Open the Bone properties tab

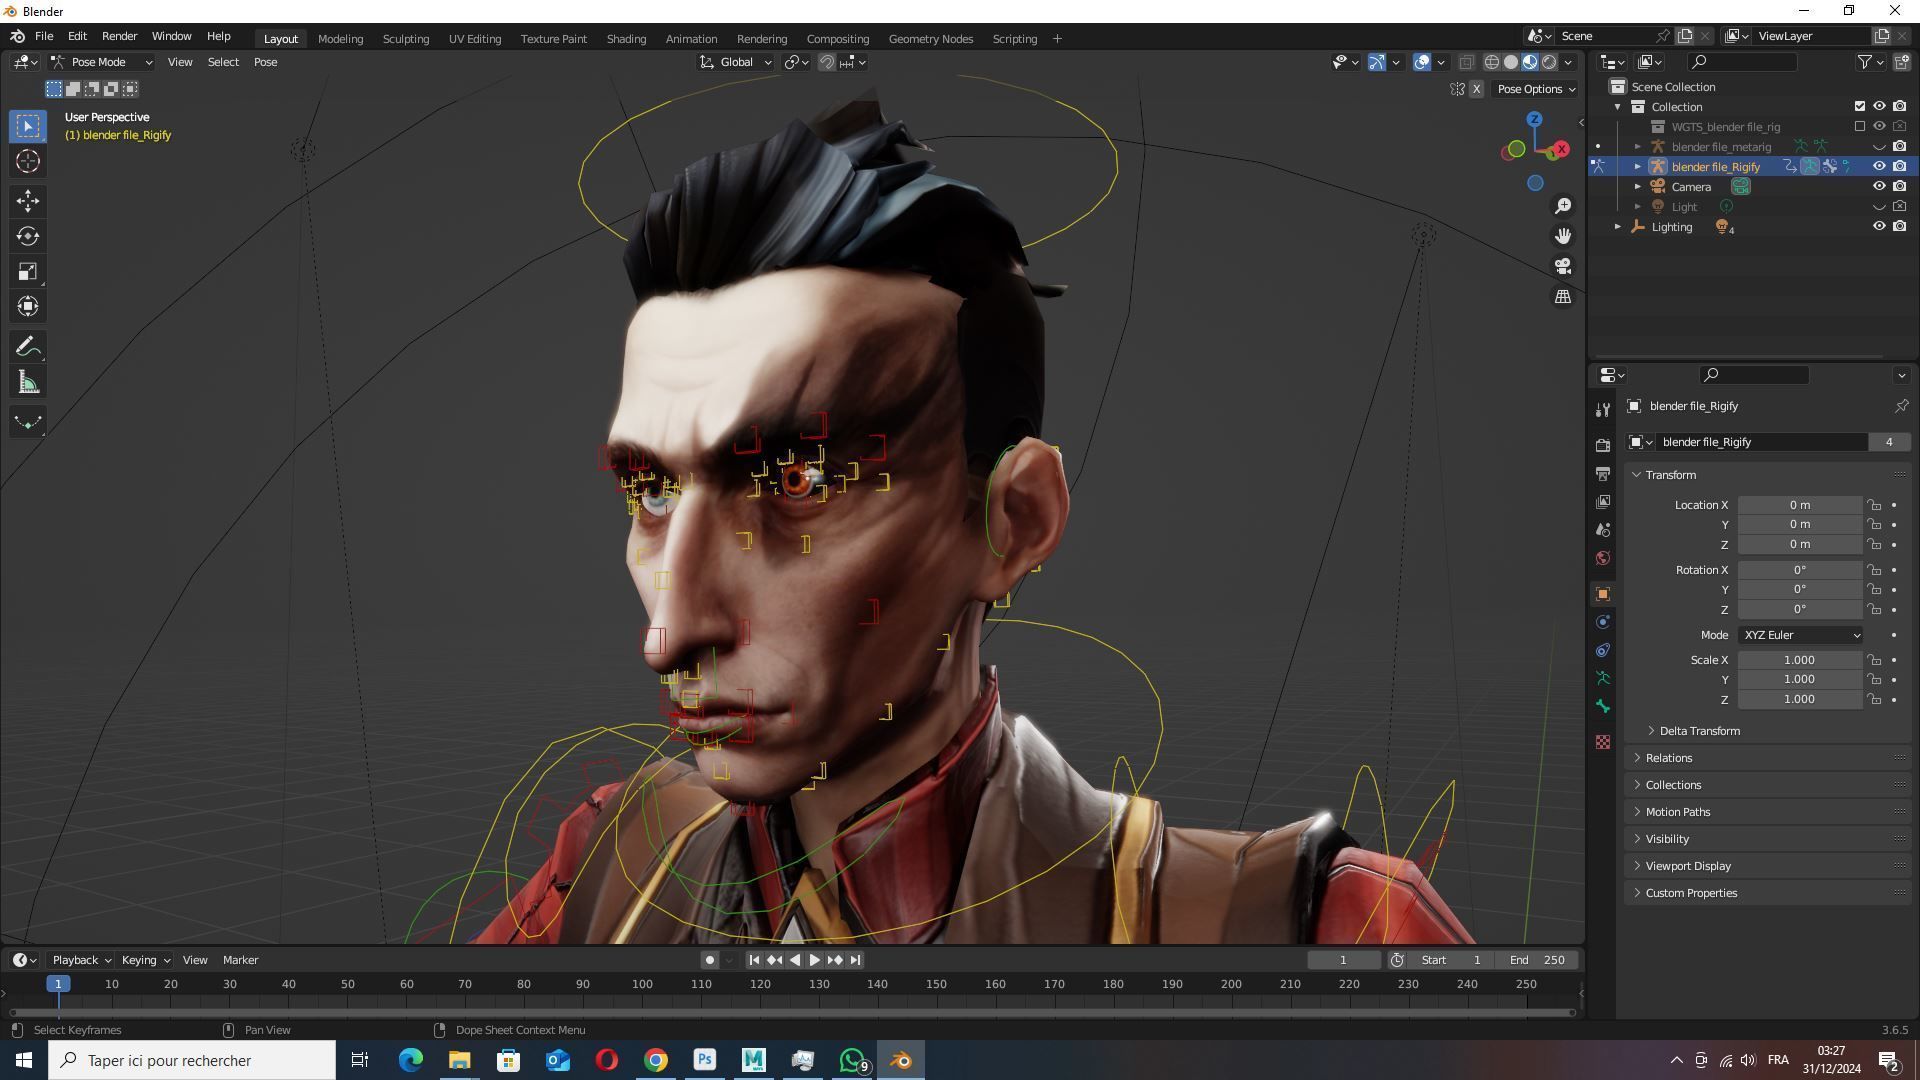pos(1603,707)
